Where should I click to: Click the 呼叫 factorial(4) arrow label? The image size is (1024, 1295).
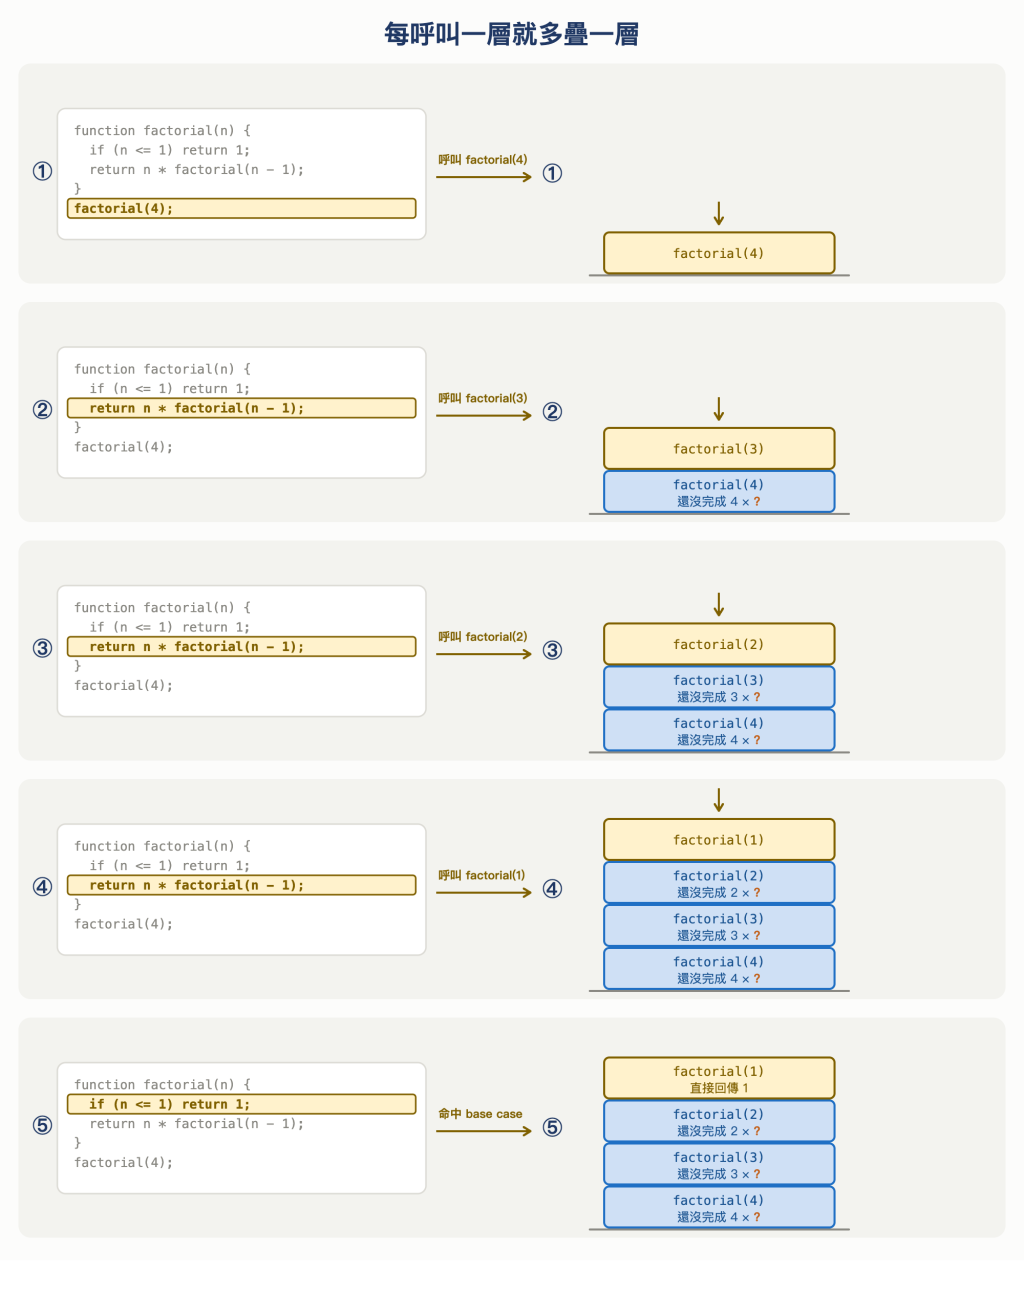(x=482, y=160)
